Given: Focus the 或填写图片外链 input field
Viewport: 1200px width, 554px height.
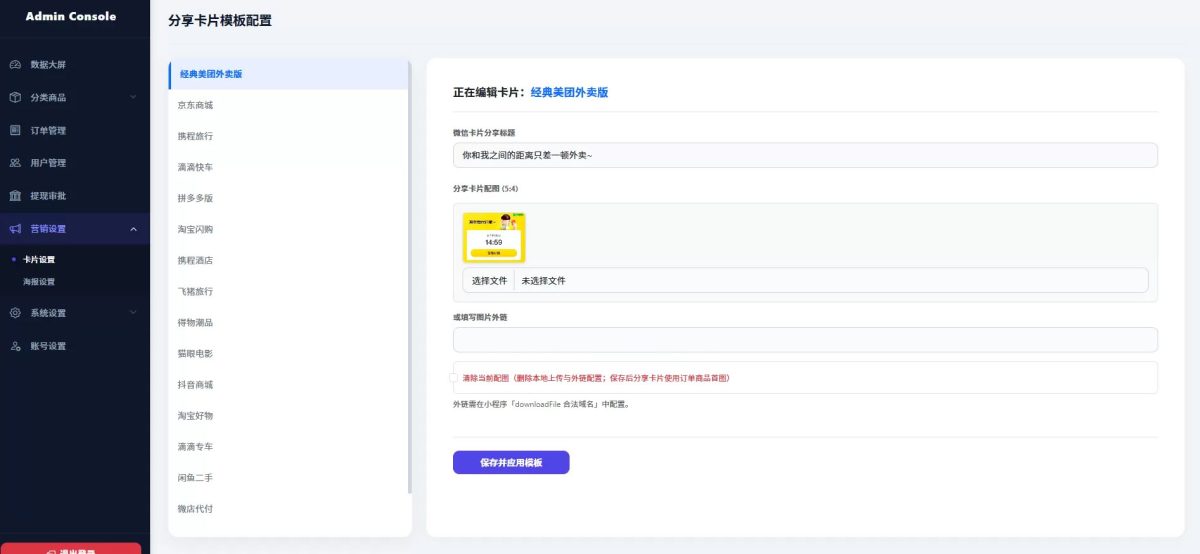Looking at the screenshot, I should click(x=805, y=340).
